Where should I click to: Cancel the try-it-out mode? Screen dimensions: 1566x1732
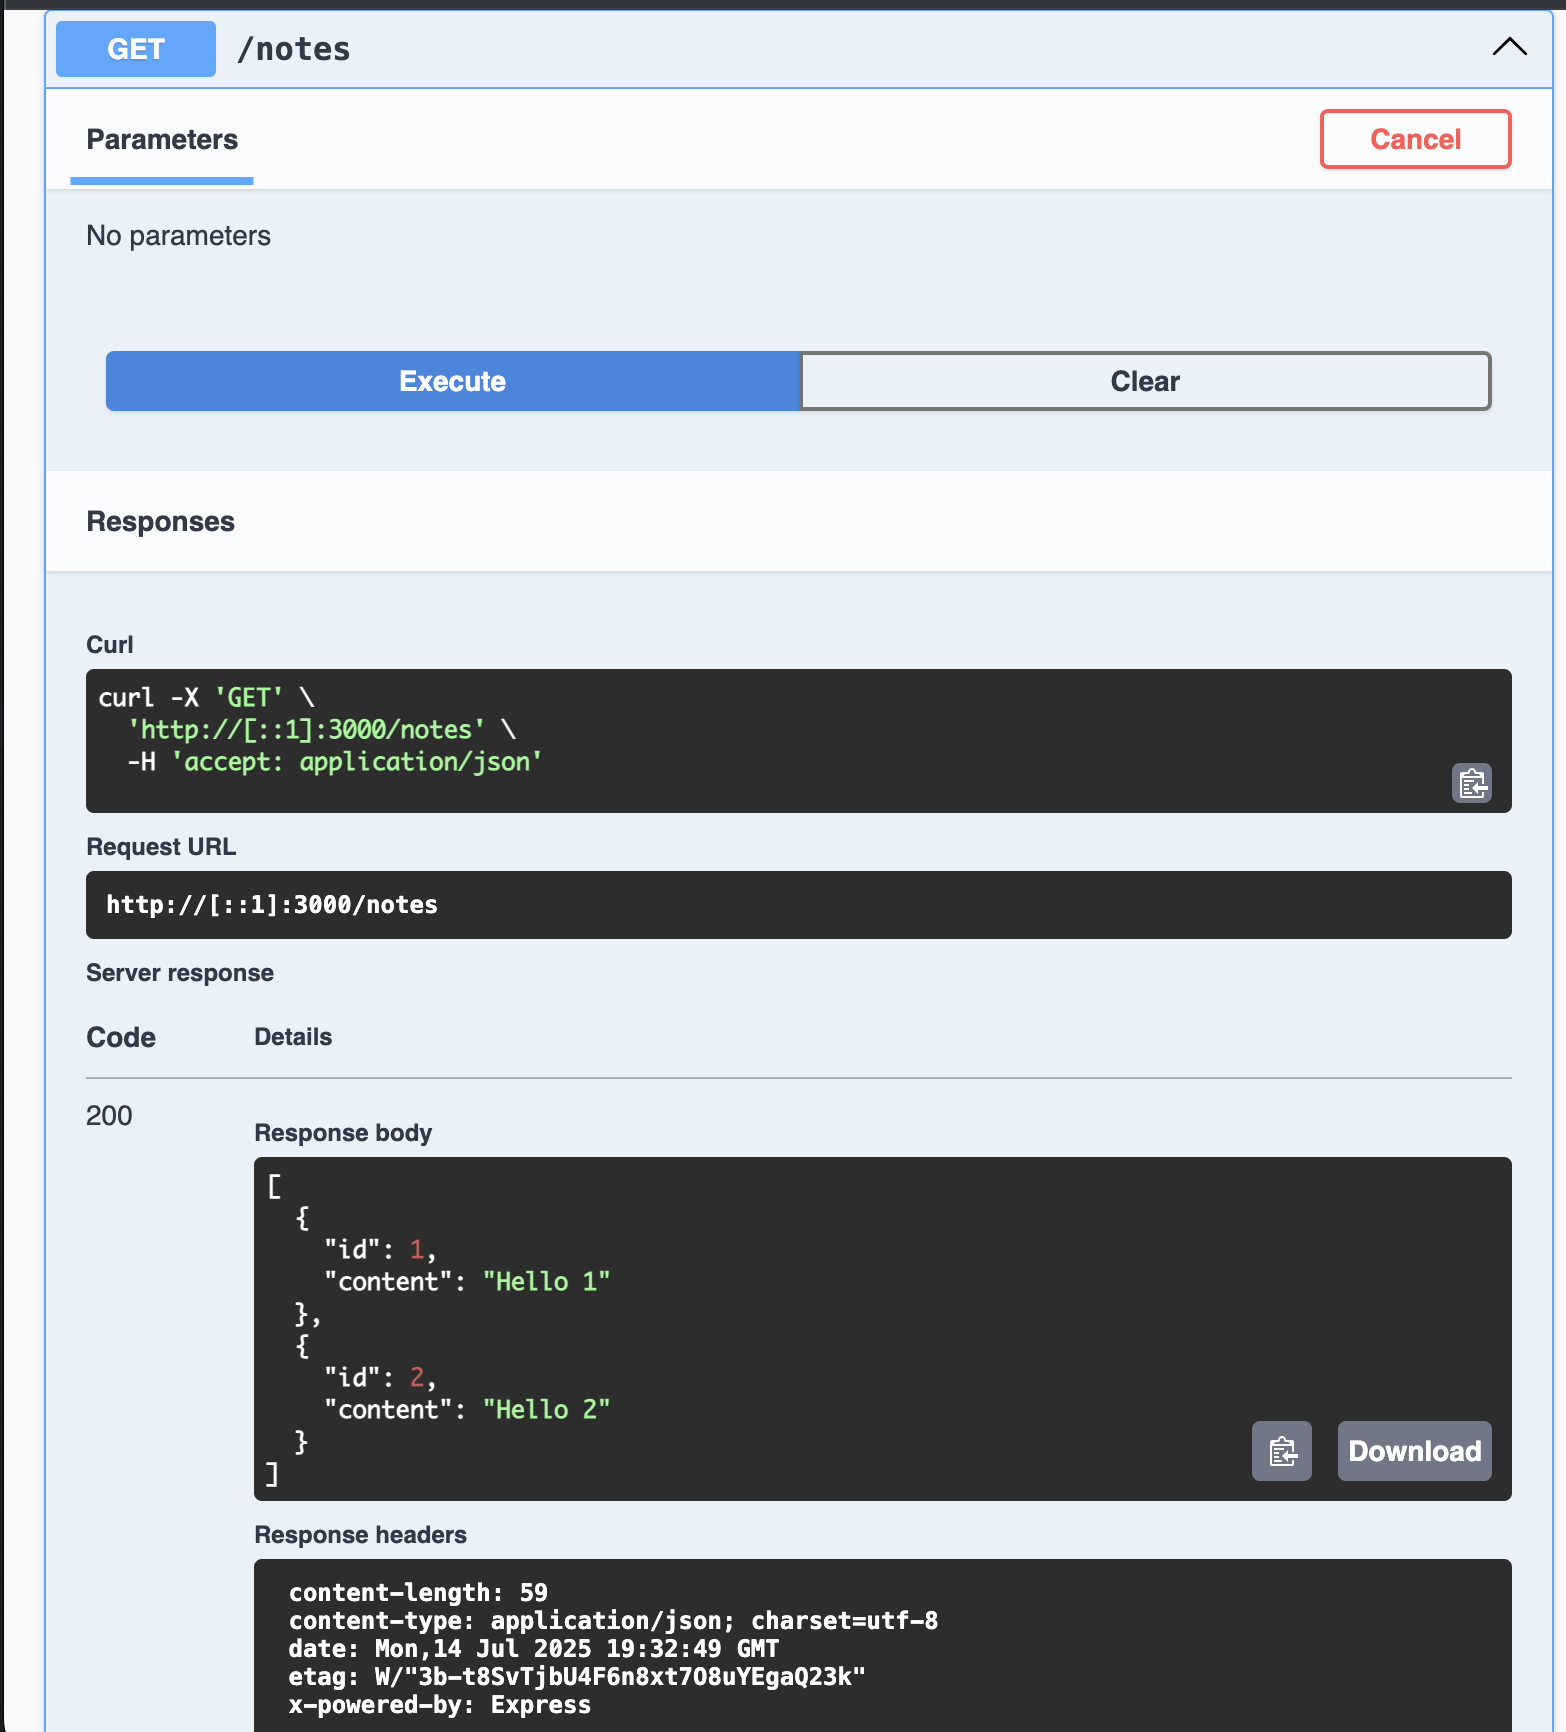1415,139
